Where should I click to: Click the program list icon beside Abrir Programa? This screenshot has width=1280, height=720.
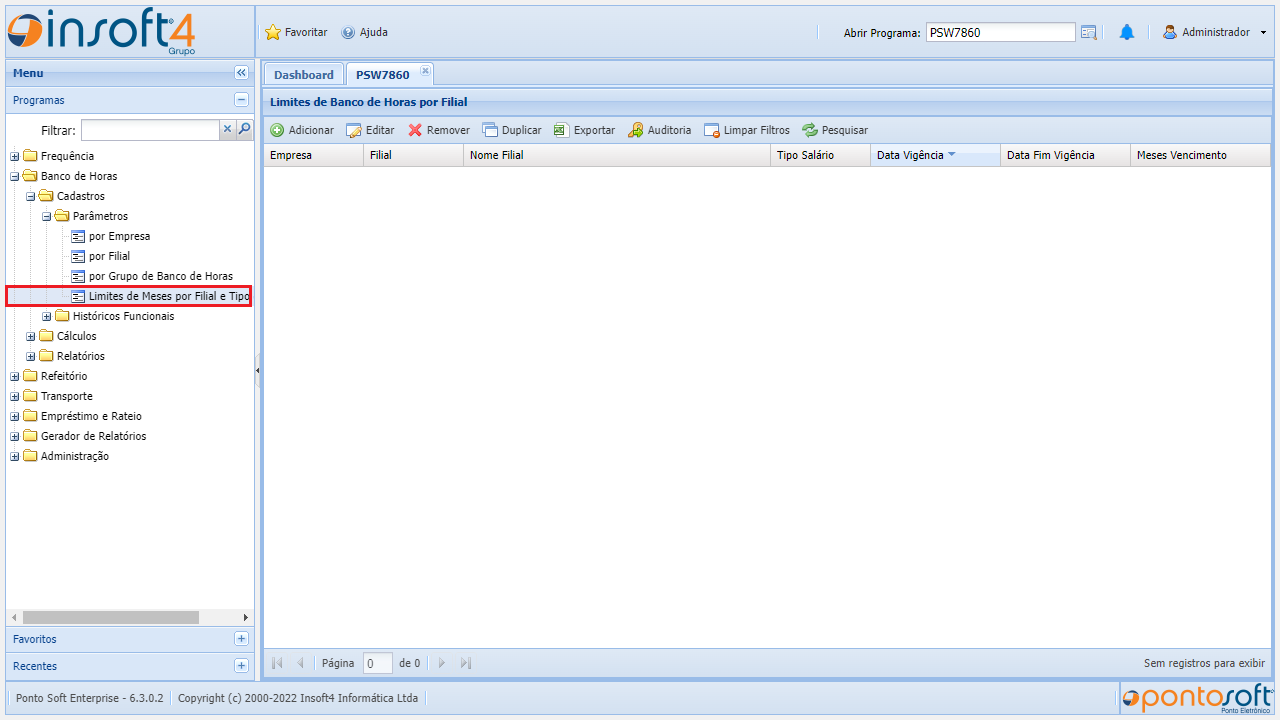[x=1089, y=32]
